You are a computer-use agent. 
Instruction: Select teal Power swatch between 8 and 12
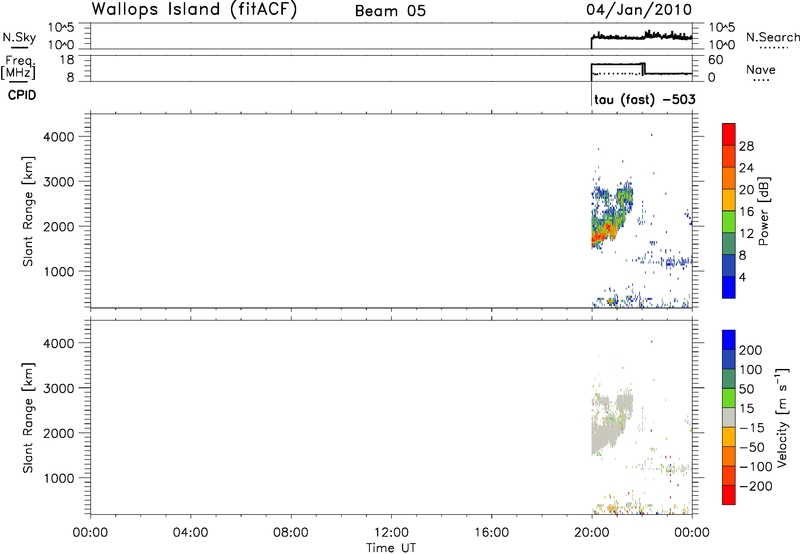pos(729,243)
